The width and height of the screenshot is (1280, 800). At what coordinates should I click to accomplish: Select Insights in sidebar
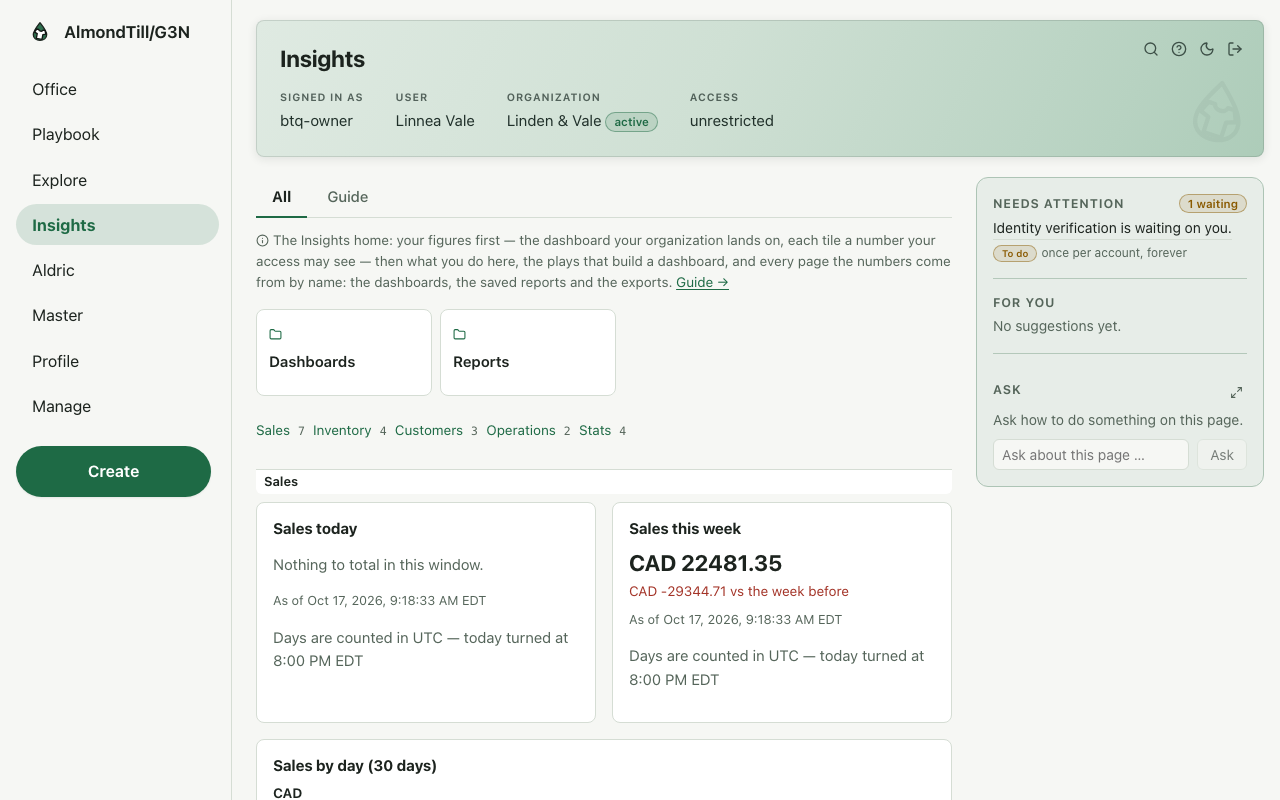coord(117,225)
